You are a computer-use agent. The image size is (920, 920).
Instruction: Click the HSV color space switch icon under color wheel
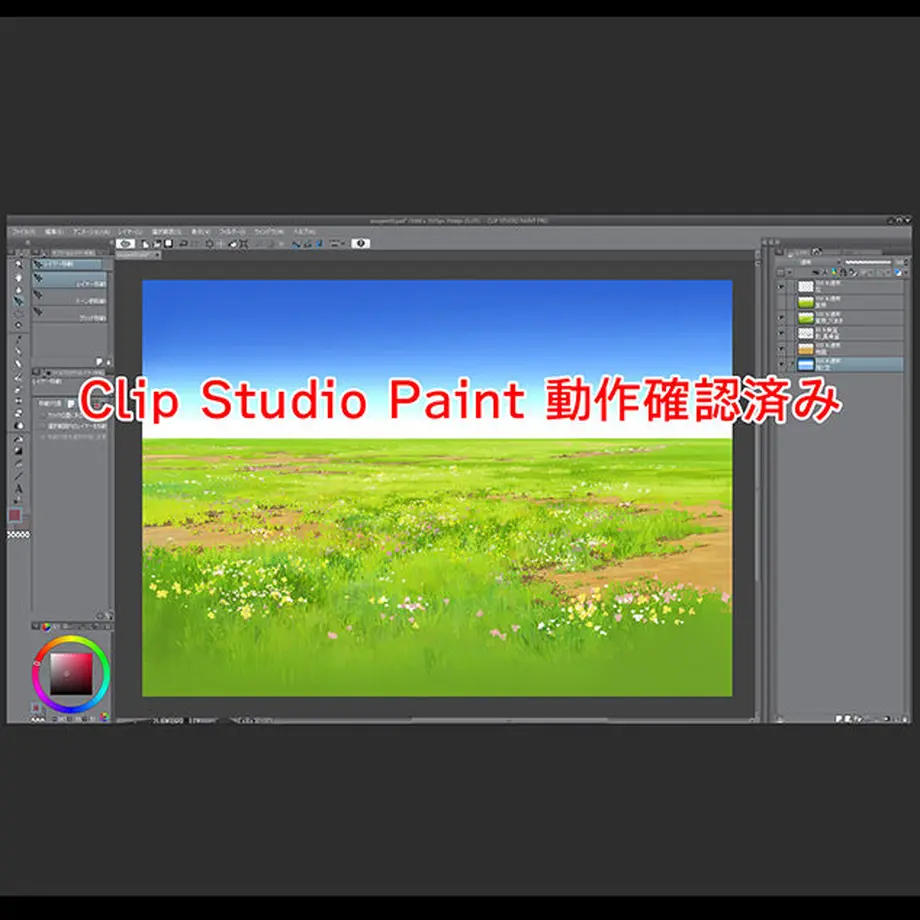[104, 716]
